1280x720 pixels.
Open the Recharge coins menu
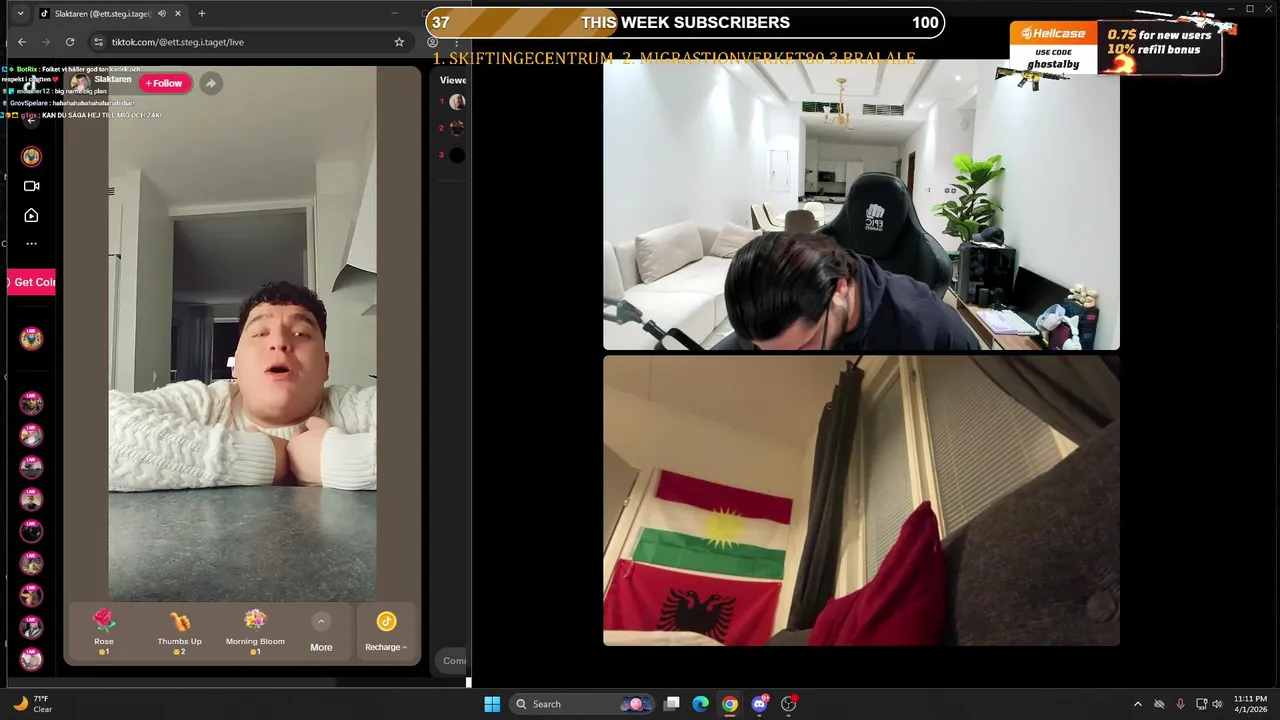pyautogui.click(x=386, y=632)
